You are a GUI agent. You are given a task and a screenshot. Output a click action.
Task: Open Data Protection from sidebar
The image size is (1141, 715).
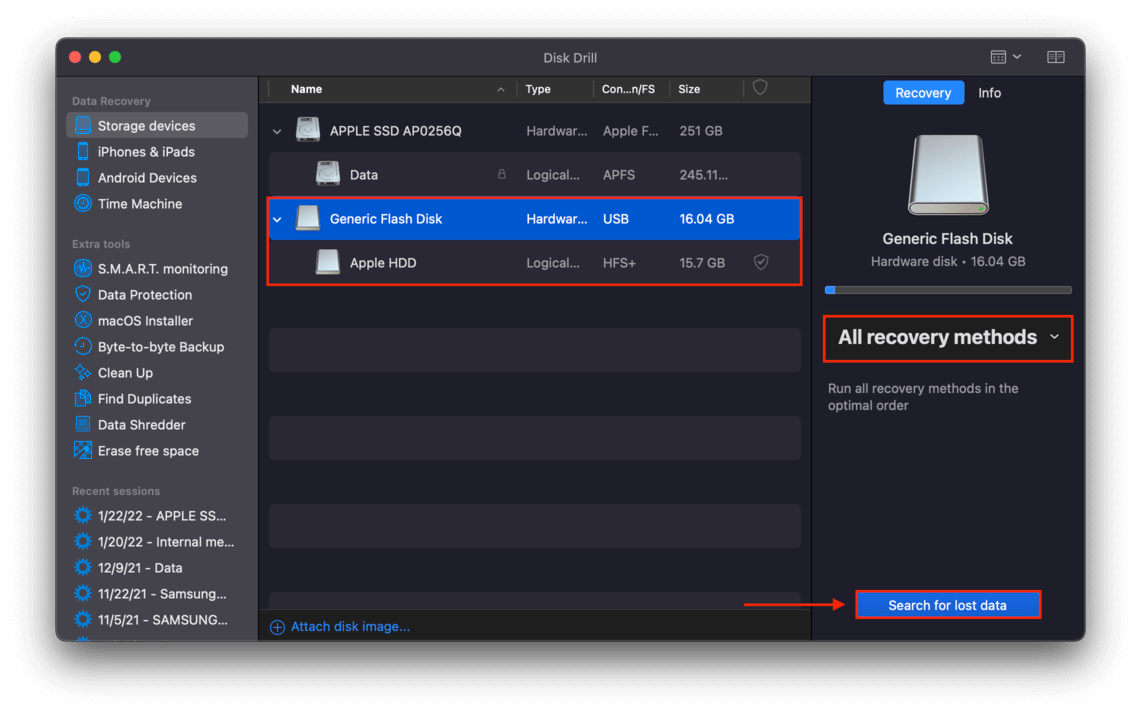(133, 295)
